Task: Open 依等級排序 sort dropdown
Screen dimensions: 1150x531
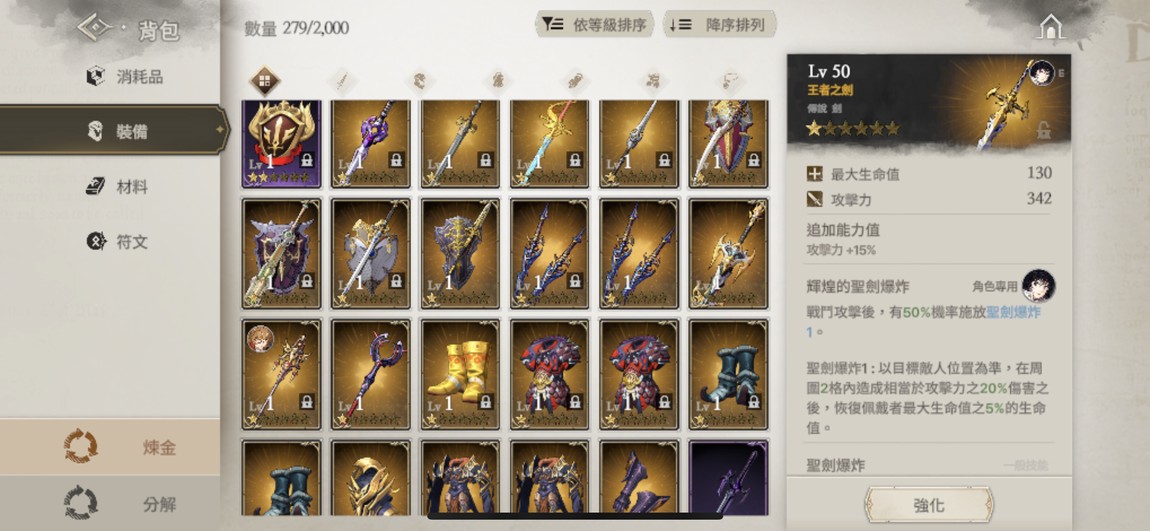Action: point(594,25)
